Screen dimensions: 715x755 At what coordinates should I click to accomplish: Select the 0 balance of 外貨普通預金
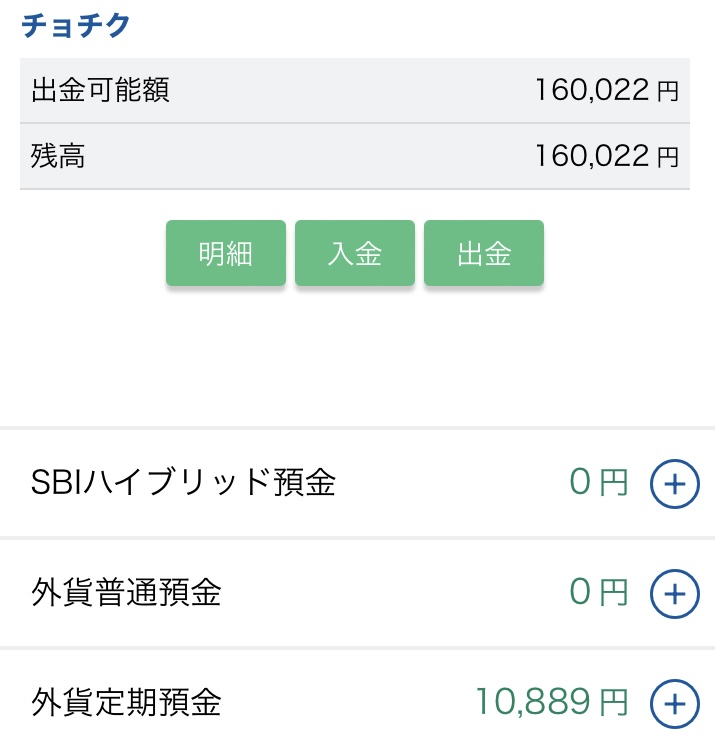point(581,594)
